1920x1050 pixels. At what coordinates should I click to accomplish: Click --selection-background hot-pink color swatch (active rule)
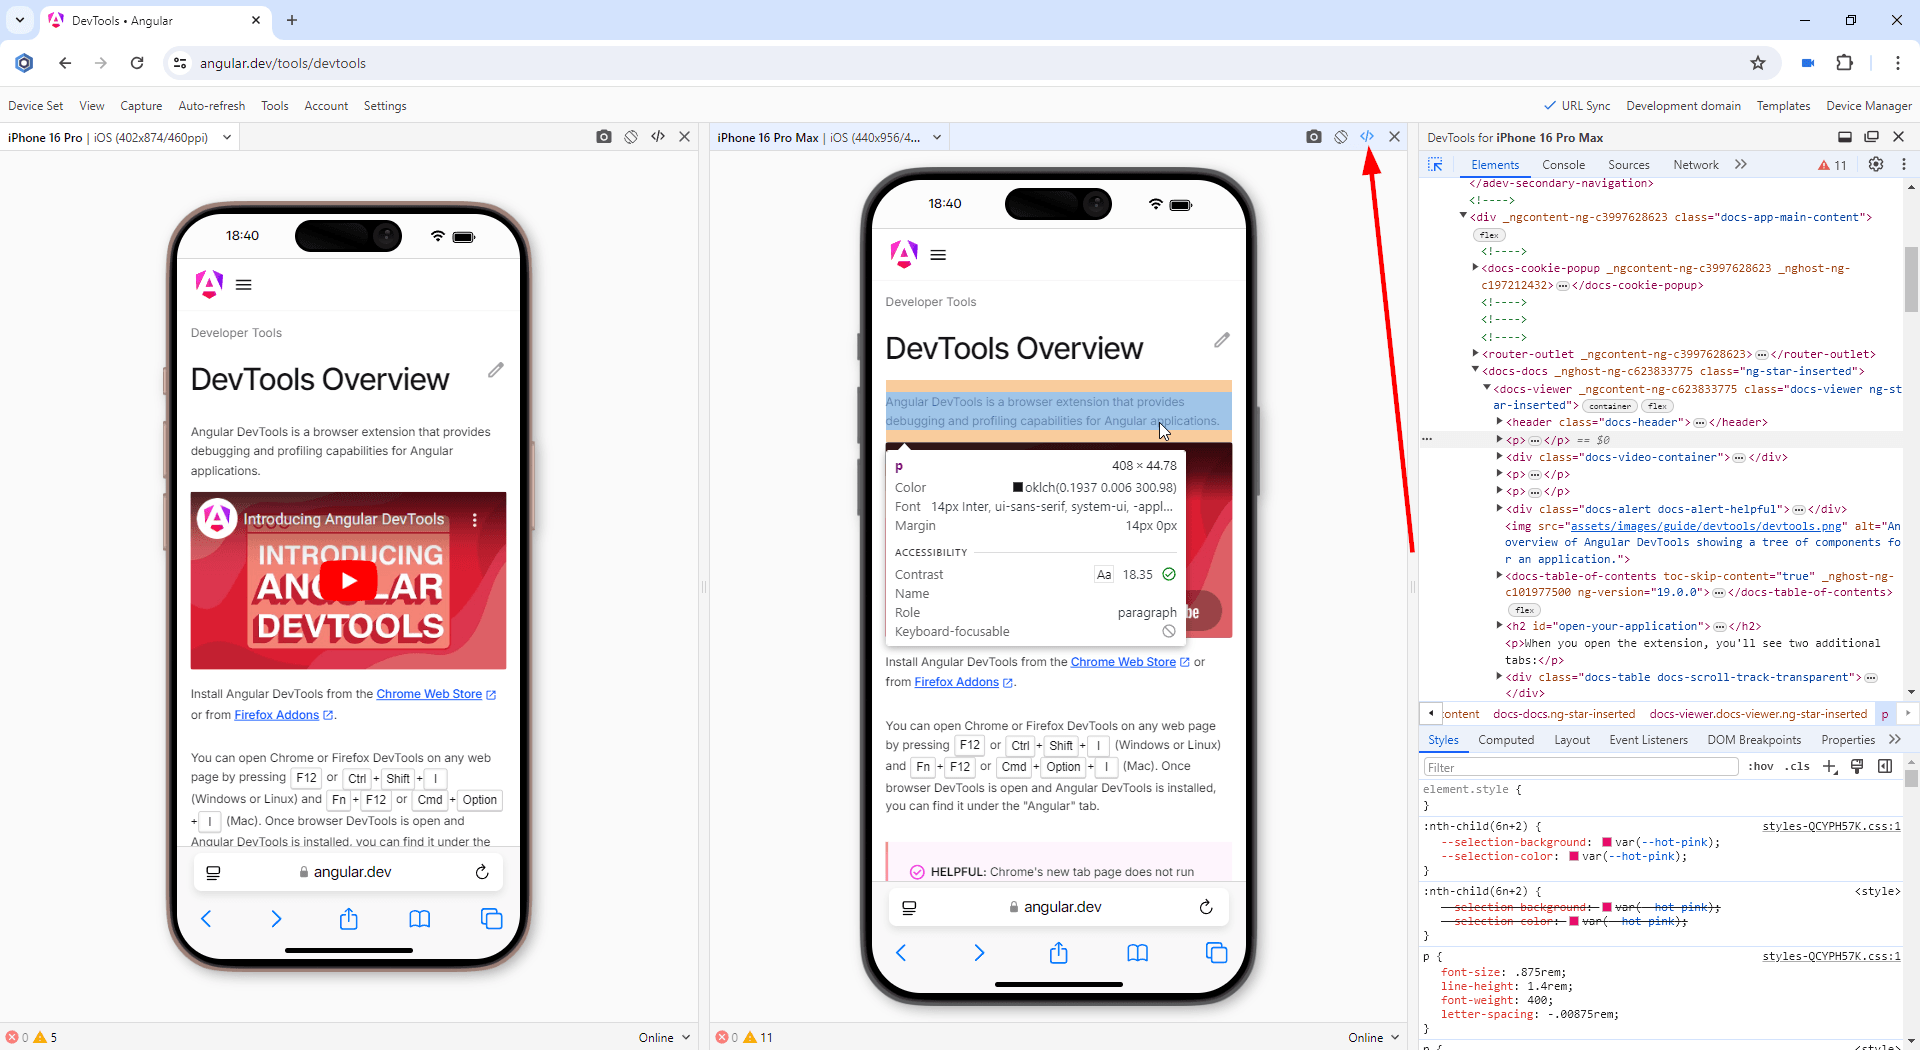point(1607,842)
